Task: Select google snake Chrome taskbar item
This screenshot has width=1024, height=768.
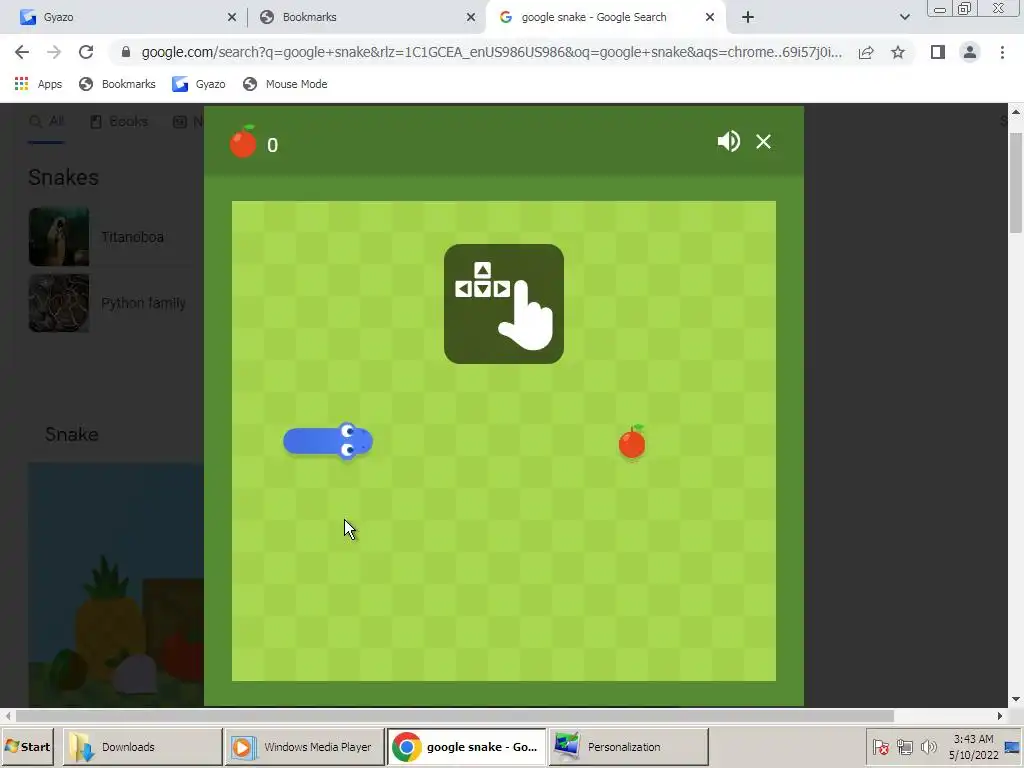Action: (x=466, y=746)
